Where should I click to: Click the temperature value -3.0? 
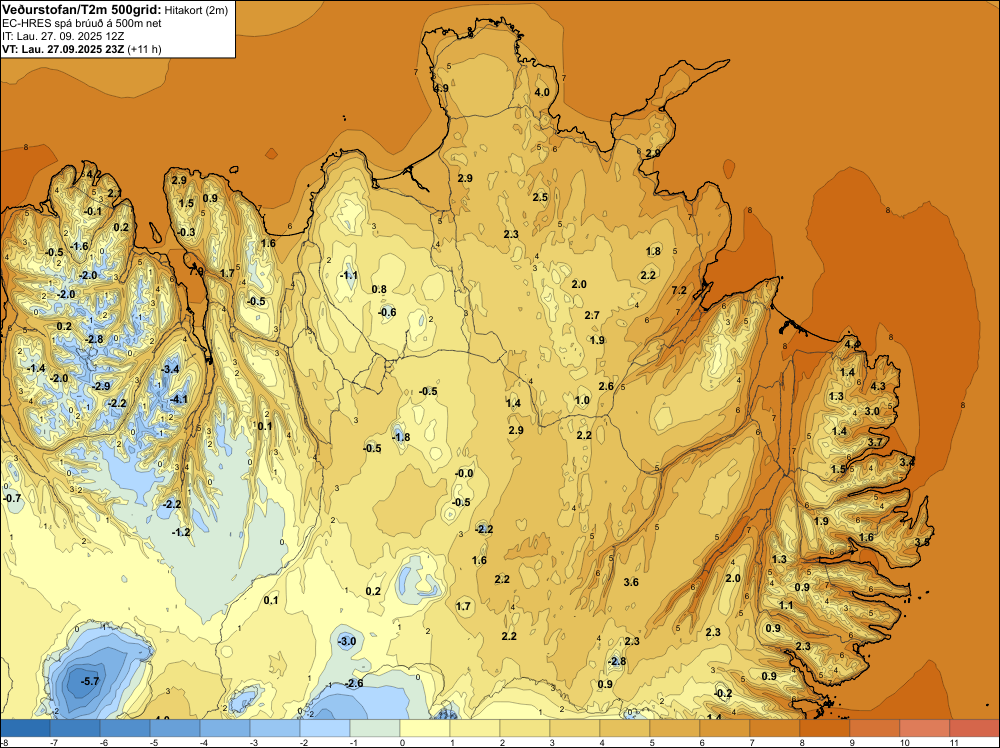coord(346,641)
